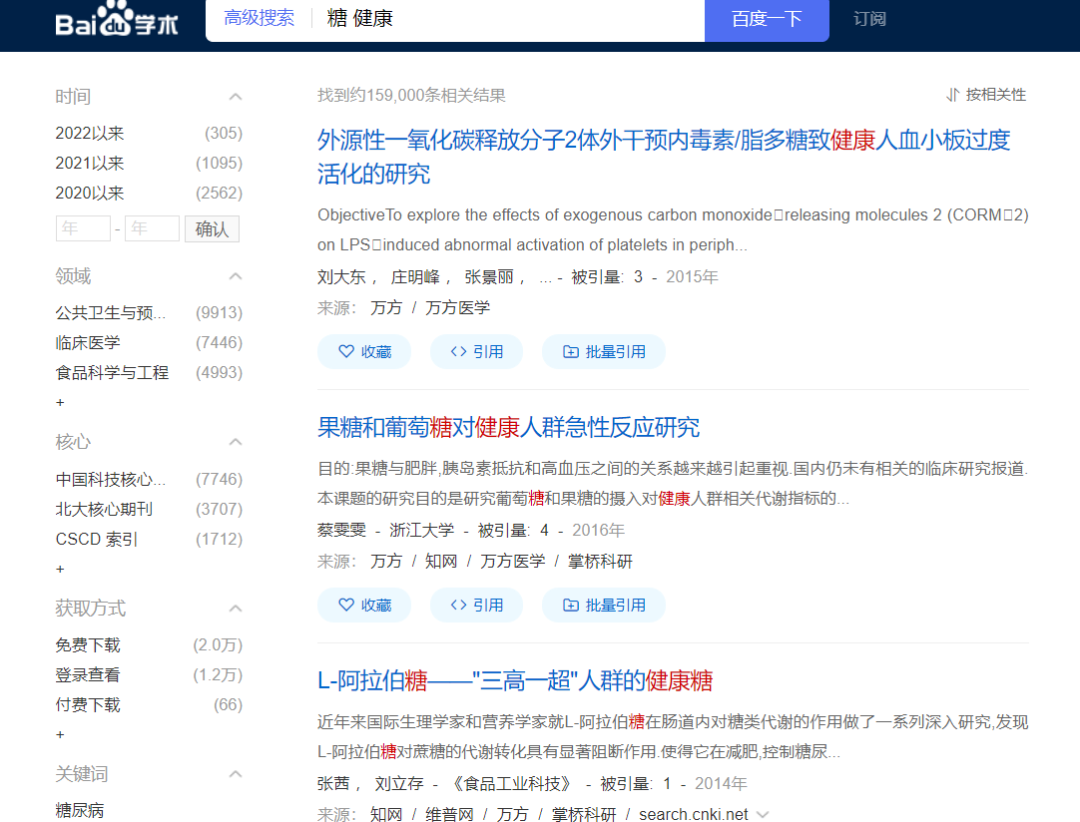Open 高级搜索 advanced search
Screen dimensions: 1080x822
coord(259,19)
